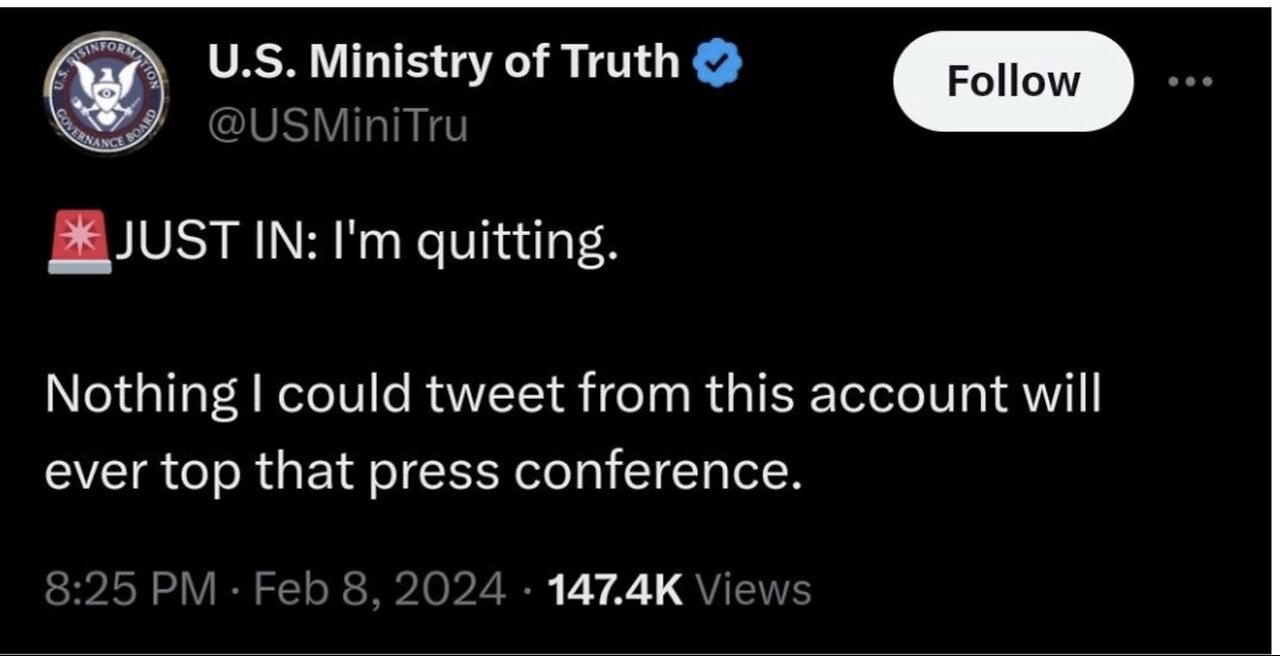Open the three-dot more options menu

[1189, 82]
